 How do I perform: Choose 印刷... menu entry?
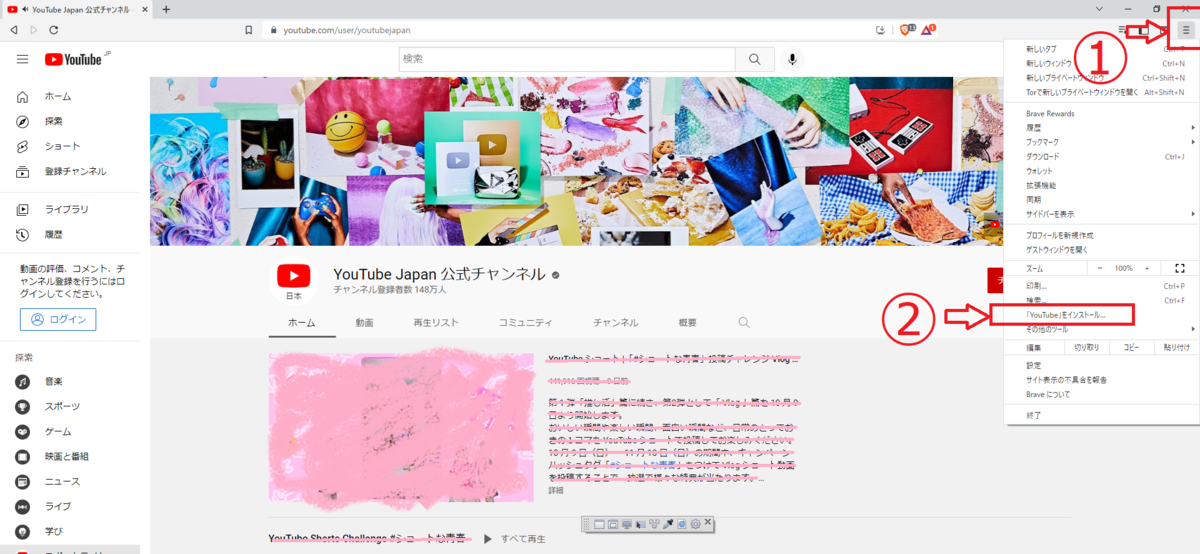pos(1102,286)
